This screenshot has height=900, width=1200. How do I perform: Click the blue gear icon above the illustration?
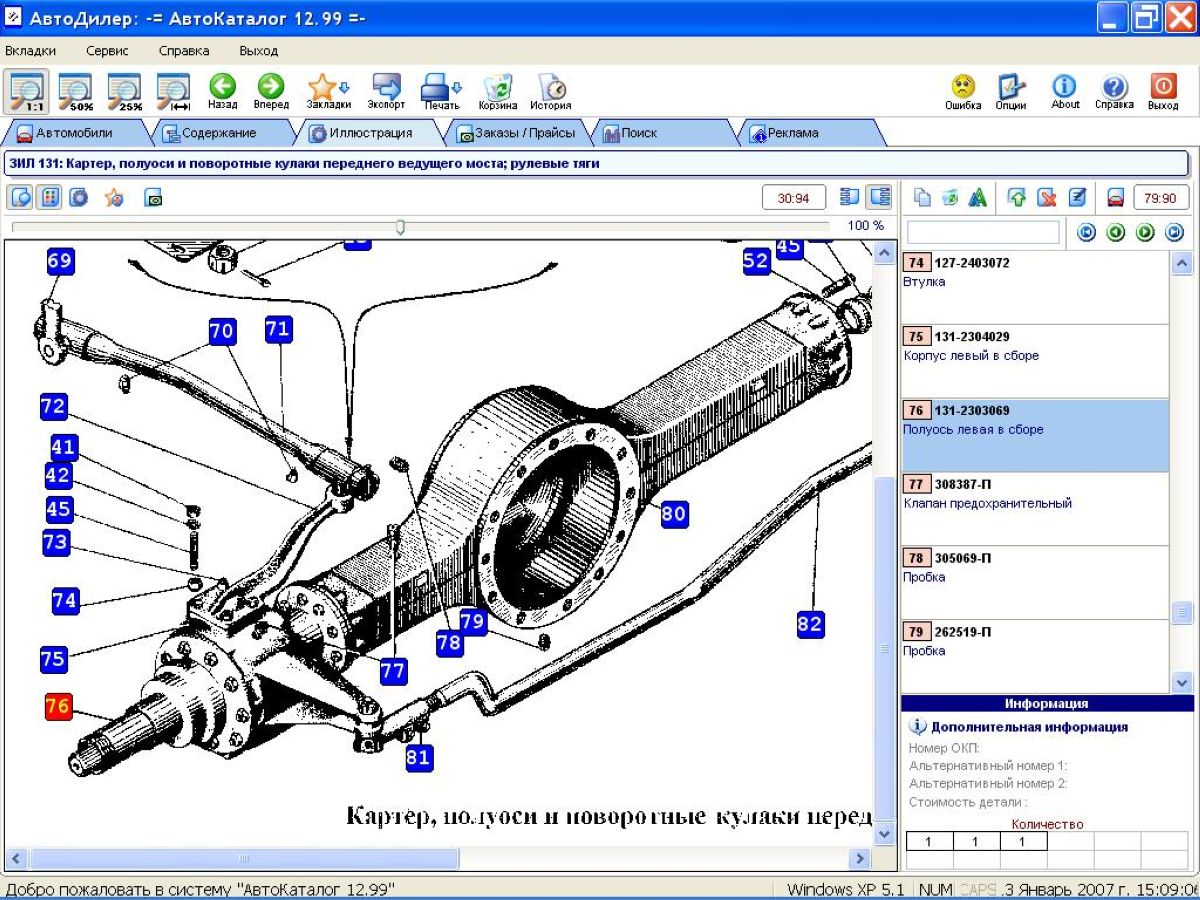coord(79,197)
